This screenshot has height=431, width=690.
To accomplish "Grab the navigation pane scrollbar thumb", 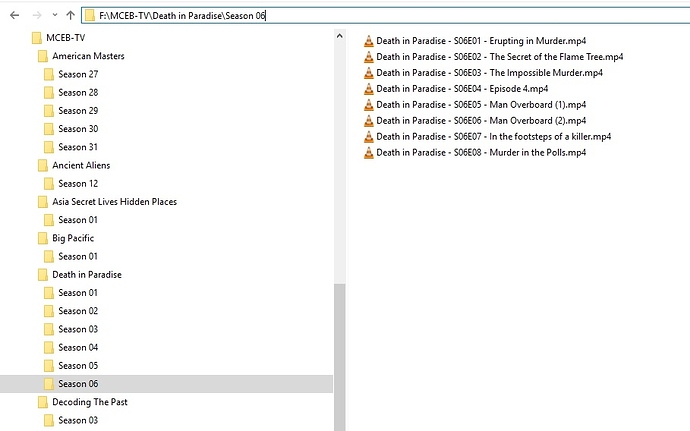I will (x=339, y=357).
